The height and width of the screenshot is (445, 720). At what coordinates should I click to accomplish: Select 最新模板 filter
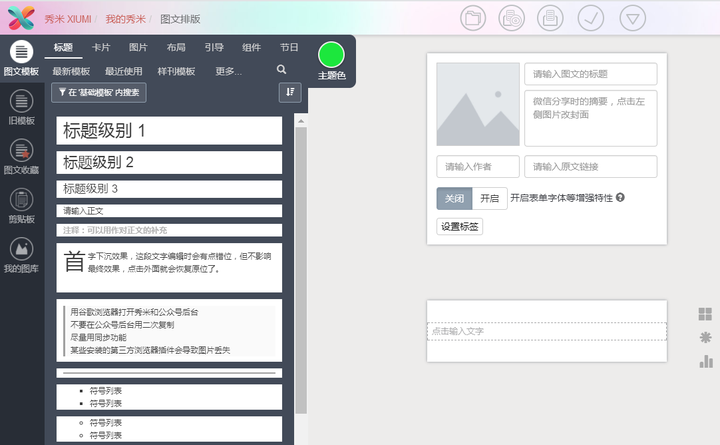point(71,71)
